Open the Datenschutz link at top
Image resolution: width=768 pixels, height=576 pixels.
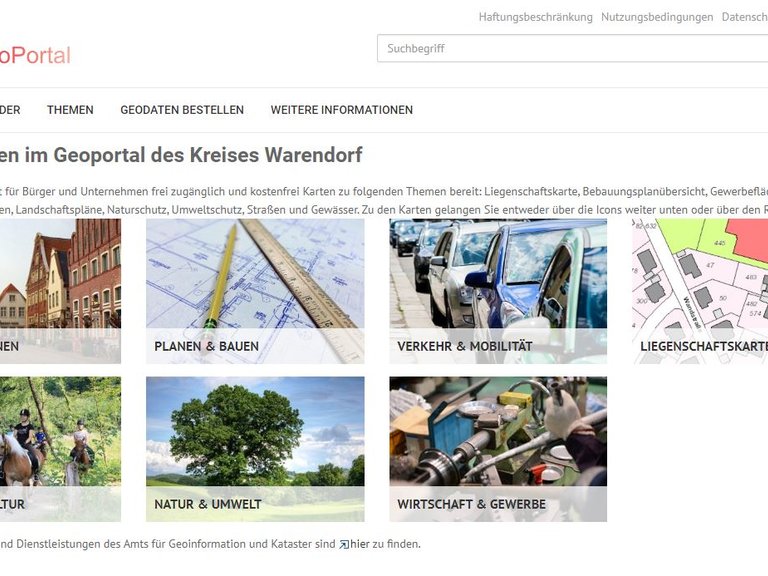click(x=744, y=17)
